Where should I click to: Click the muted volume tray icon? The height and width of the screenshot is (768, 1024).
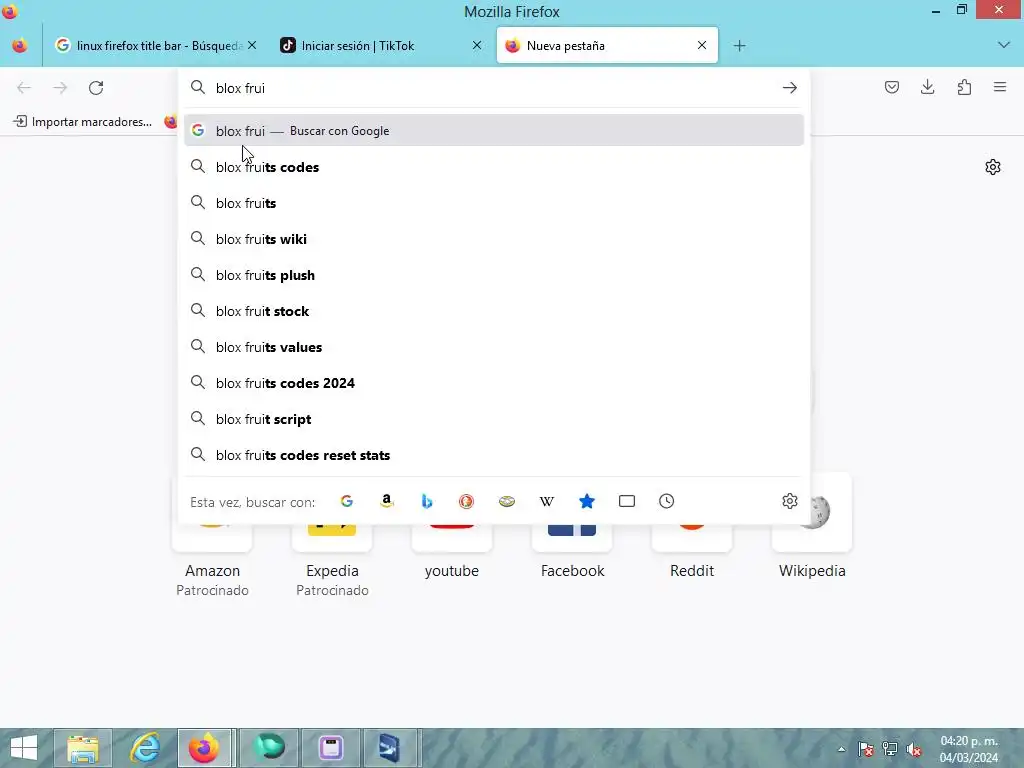point(914,750)
